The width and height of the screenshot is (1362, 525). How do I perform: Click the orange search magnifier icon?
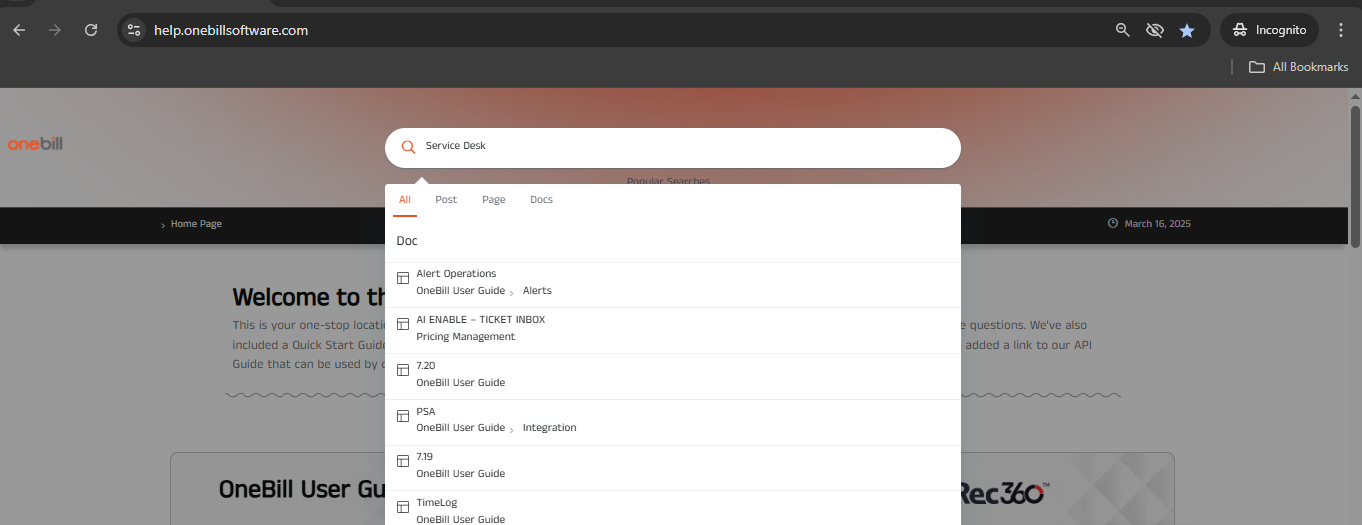(408, 147)
